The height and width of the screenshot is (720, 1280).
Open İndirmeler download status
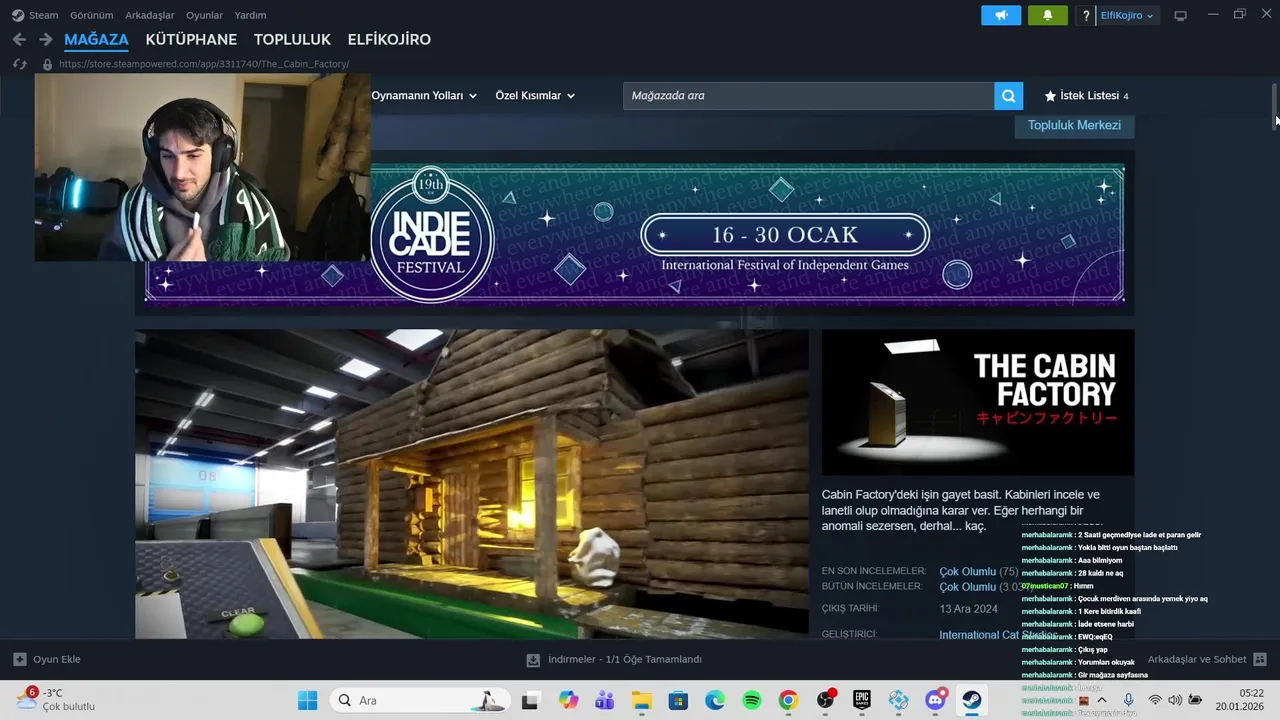click(x=614, y=659)
